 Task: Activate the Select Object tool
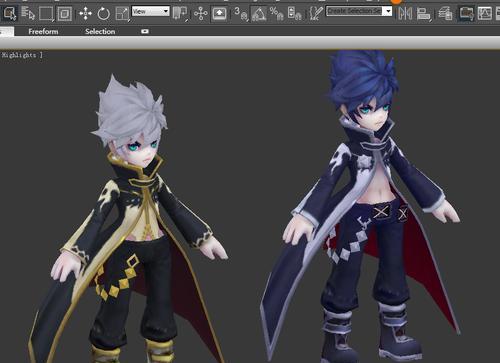pos(10,13)
